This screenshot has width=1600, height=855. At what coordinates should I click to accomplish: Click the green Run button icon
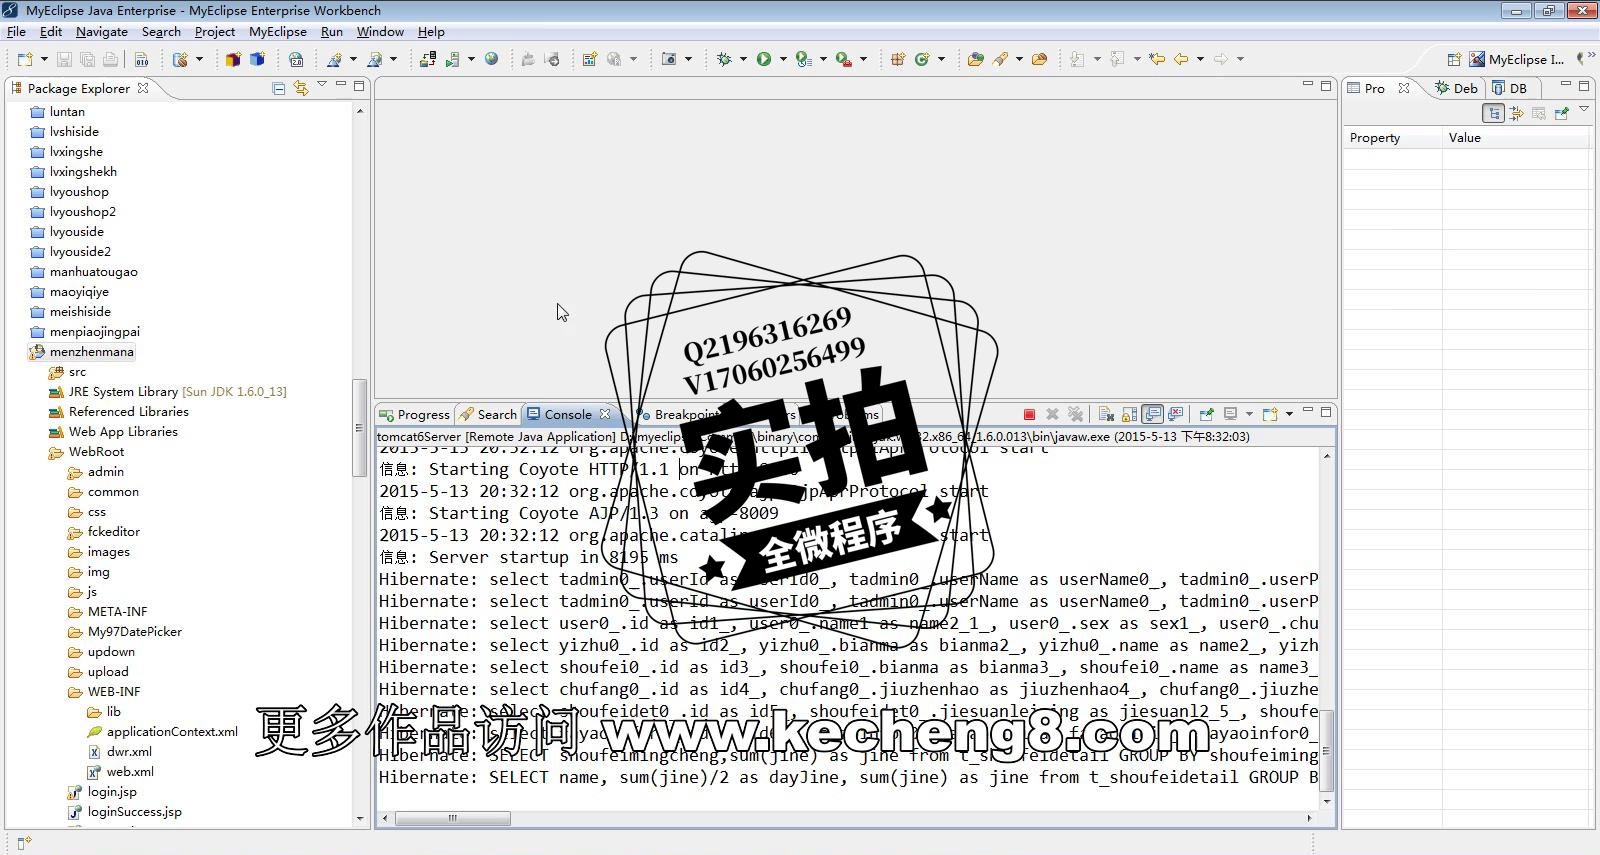pos(763,59)
